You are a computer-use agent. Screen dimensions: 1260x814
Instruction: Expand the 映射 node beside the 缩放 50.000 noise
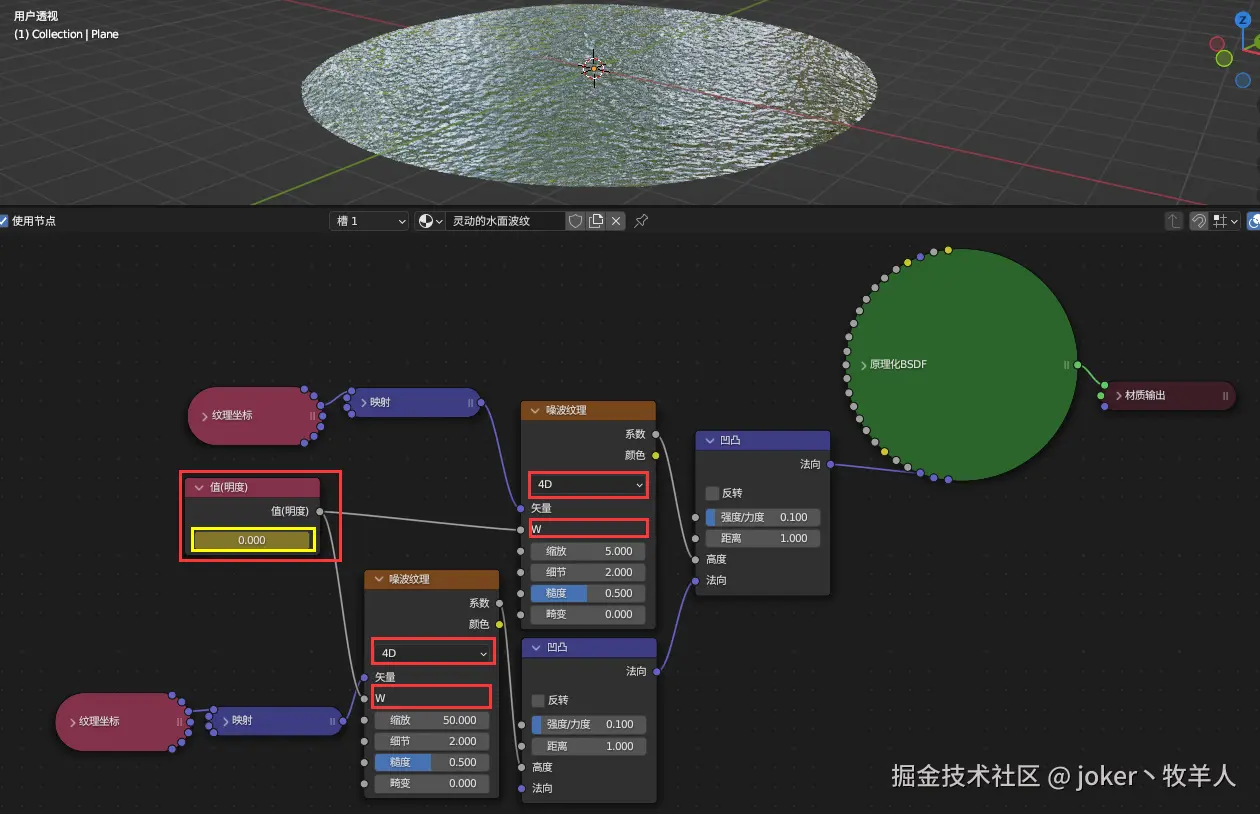(224, 721)
